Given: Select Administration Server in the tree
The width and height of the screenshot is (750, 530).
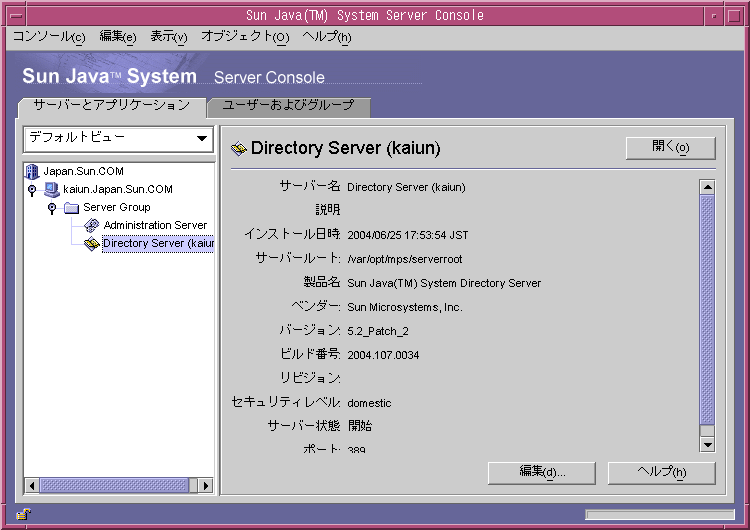Looking at the screenshot, I should [155, 225].
